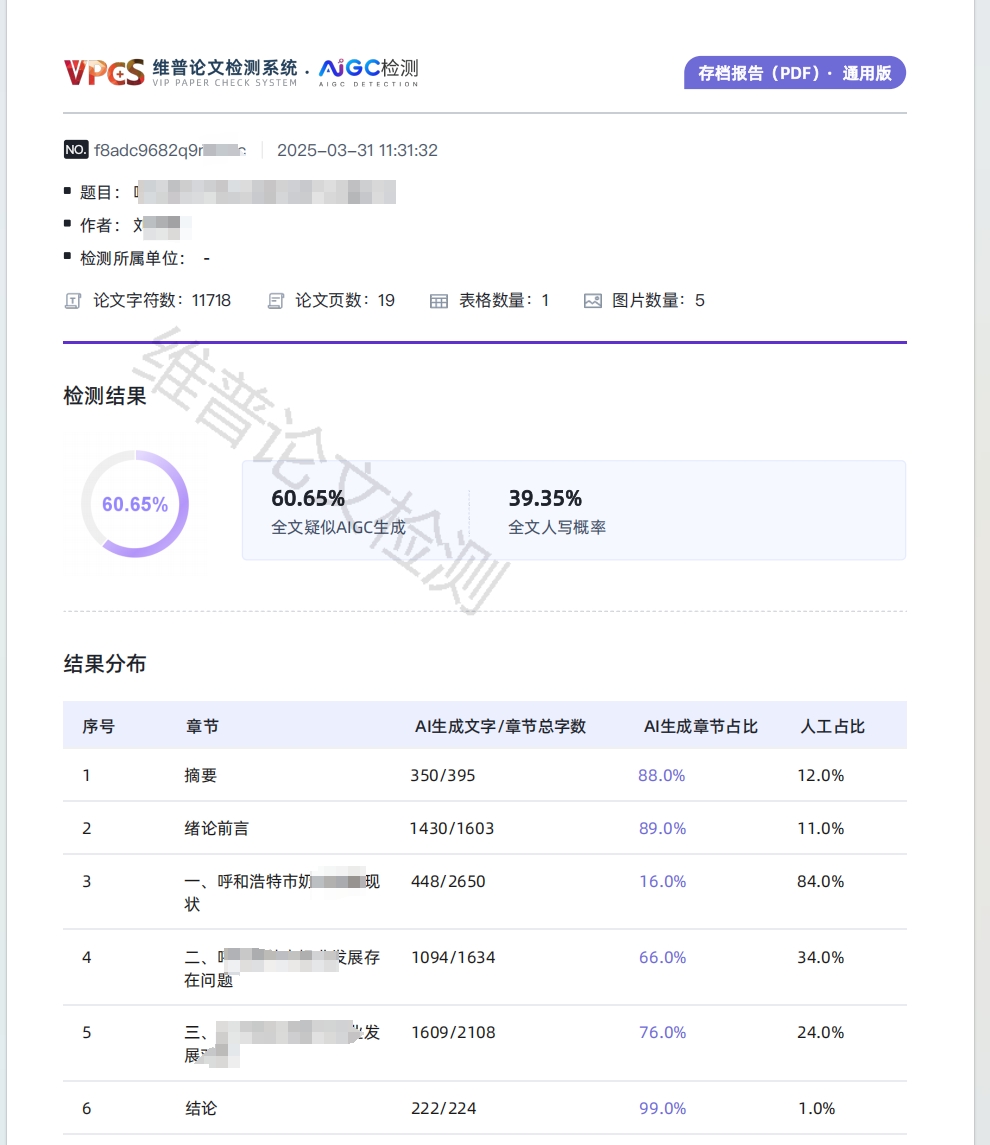Image resolution: width=990 pixels, height=1145 pixels.
Task: Toggle the 88.0% AI ratio for 摘要
Action: pyautogui.click(x=662, y=775)
